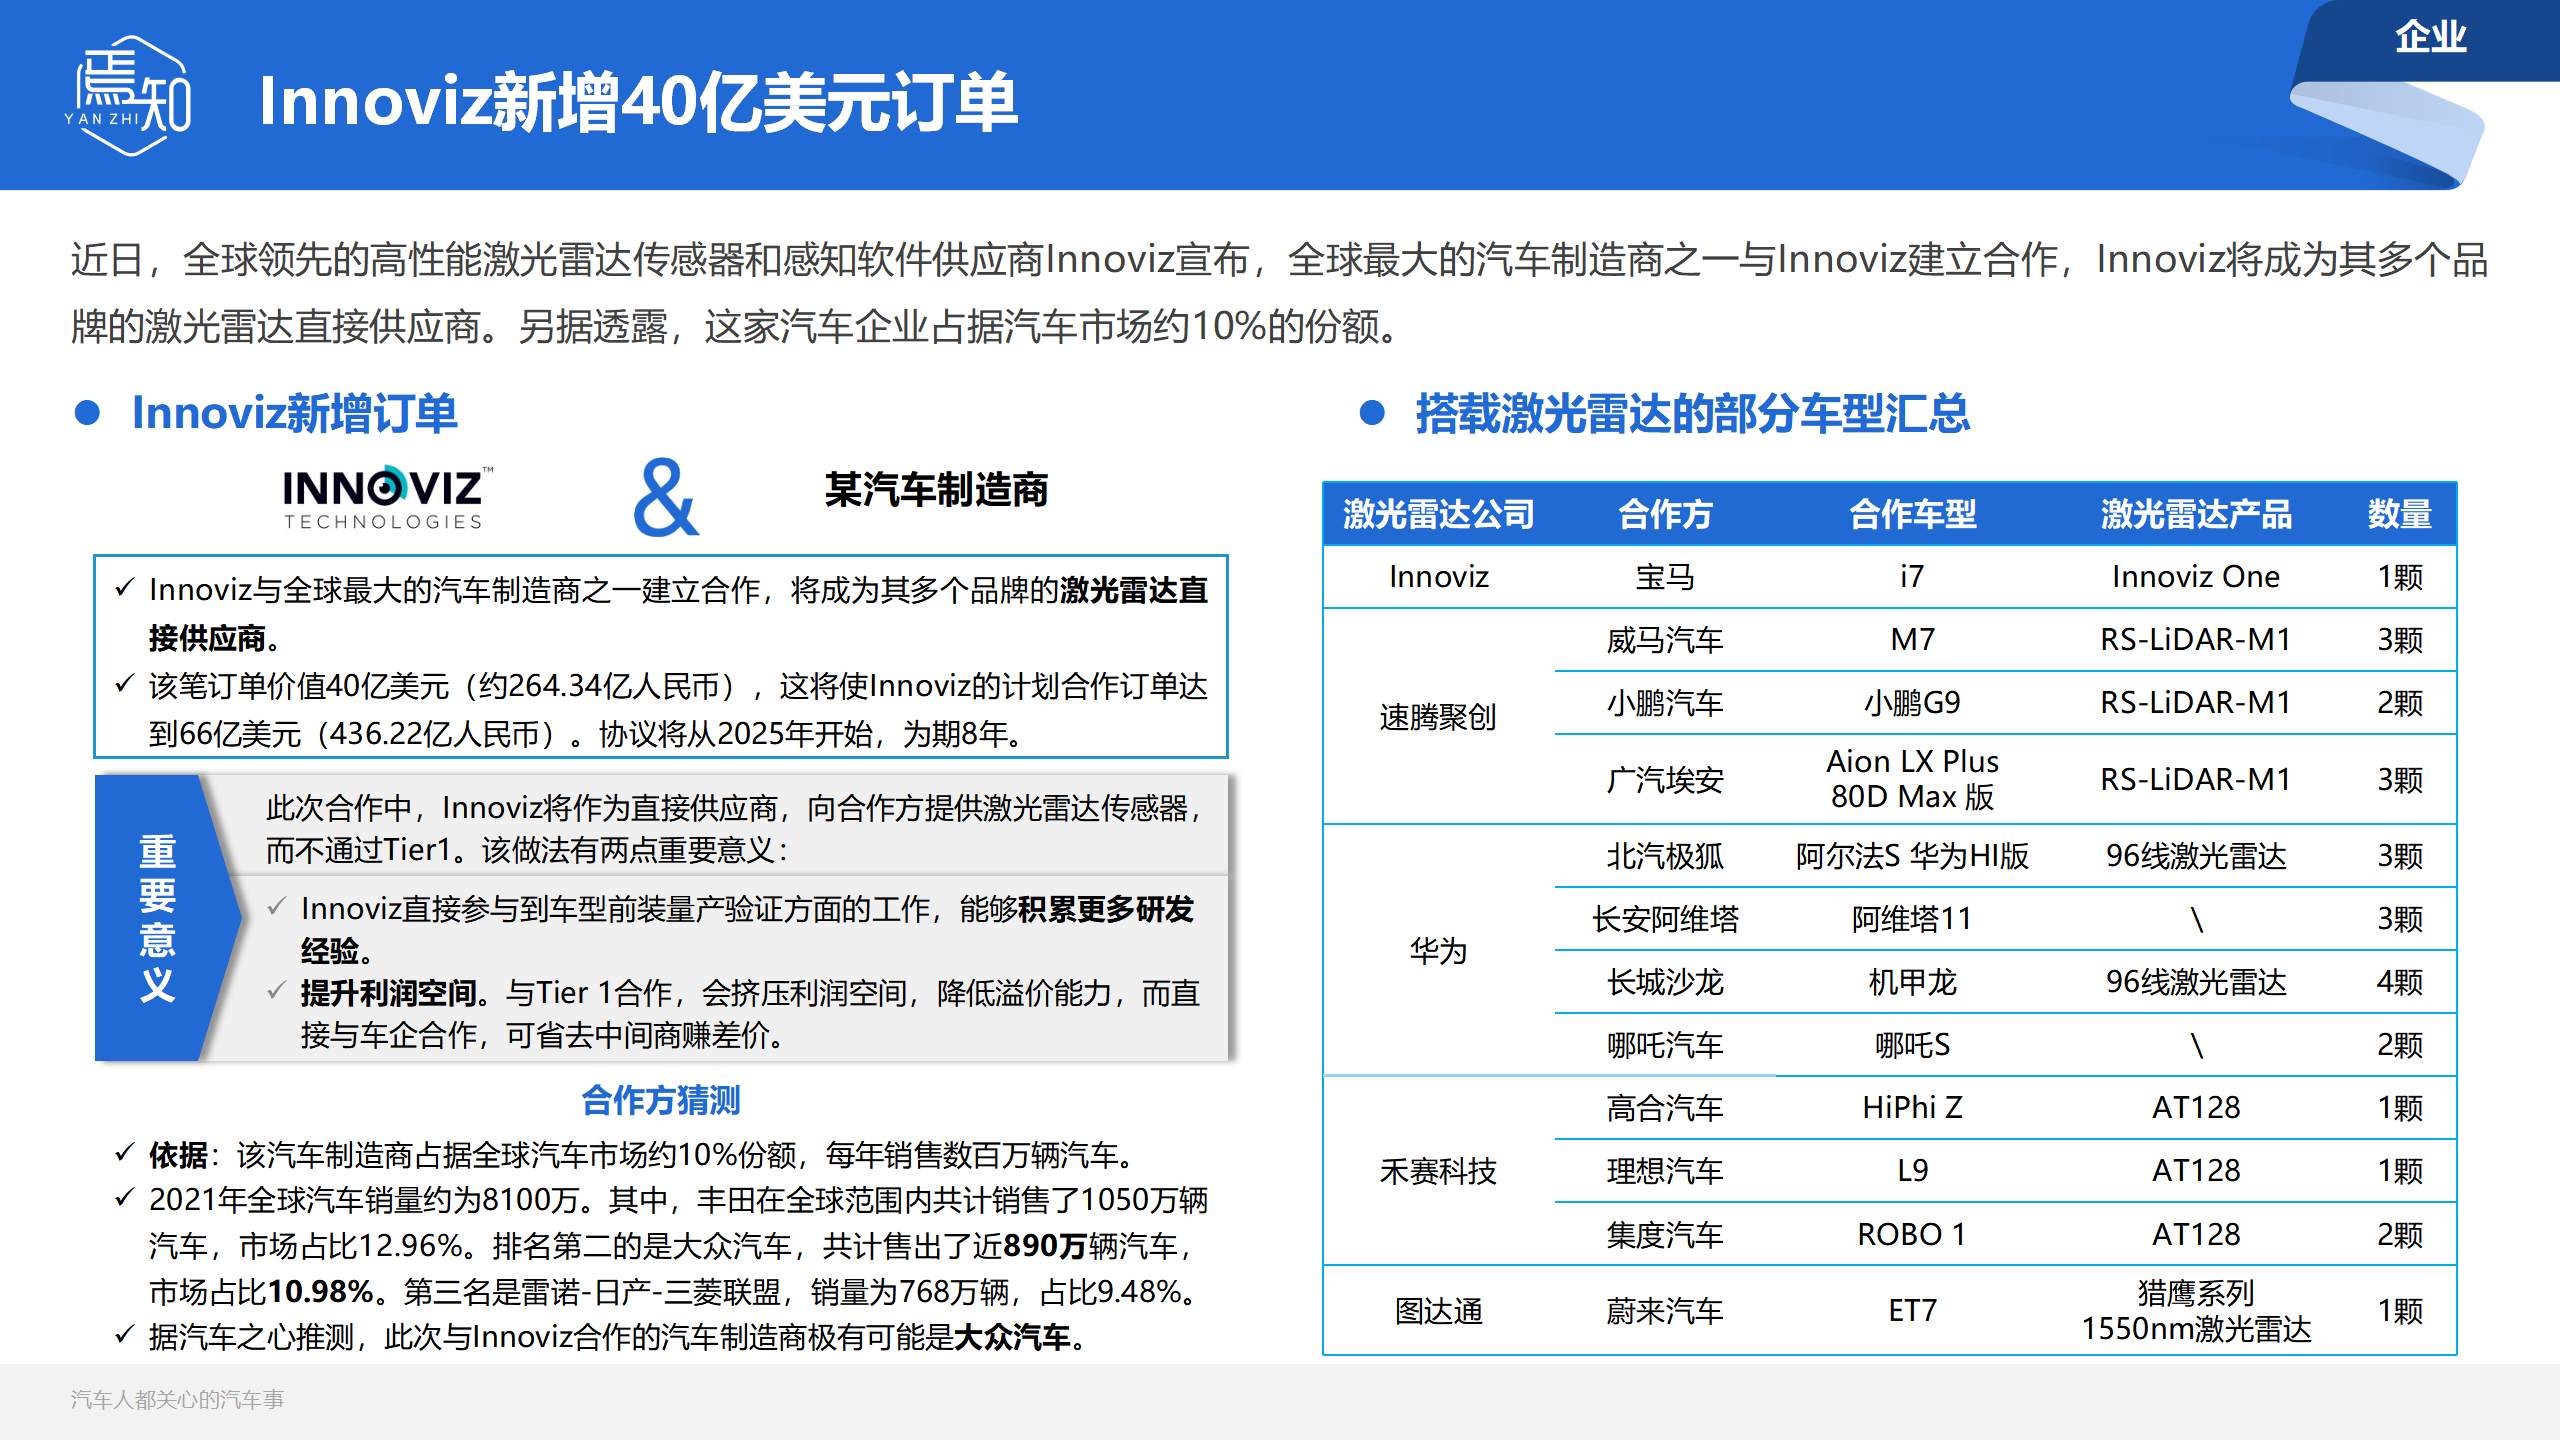Image resolution: width=2560 pixels, height=1440 pixels.
Task: Click the 集度汽车 cell
Action: [x=1665, y=1235]
